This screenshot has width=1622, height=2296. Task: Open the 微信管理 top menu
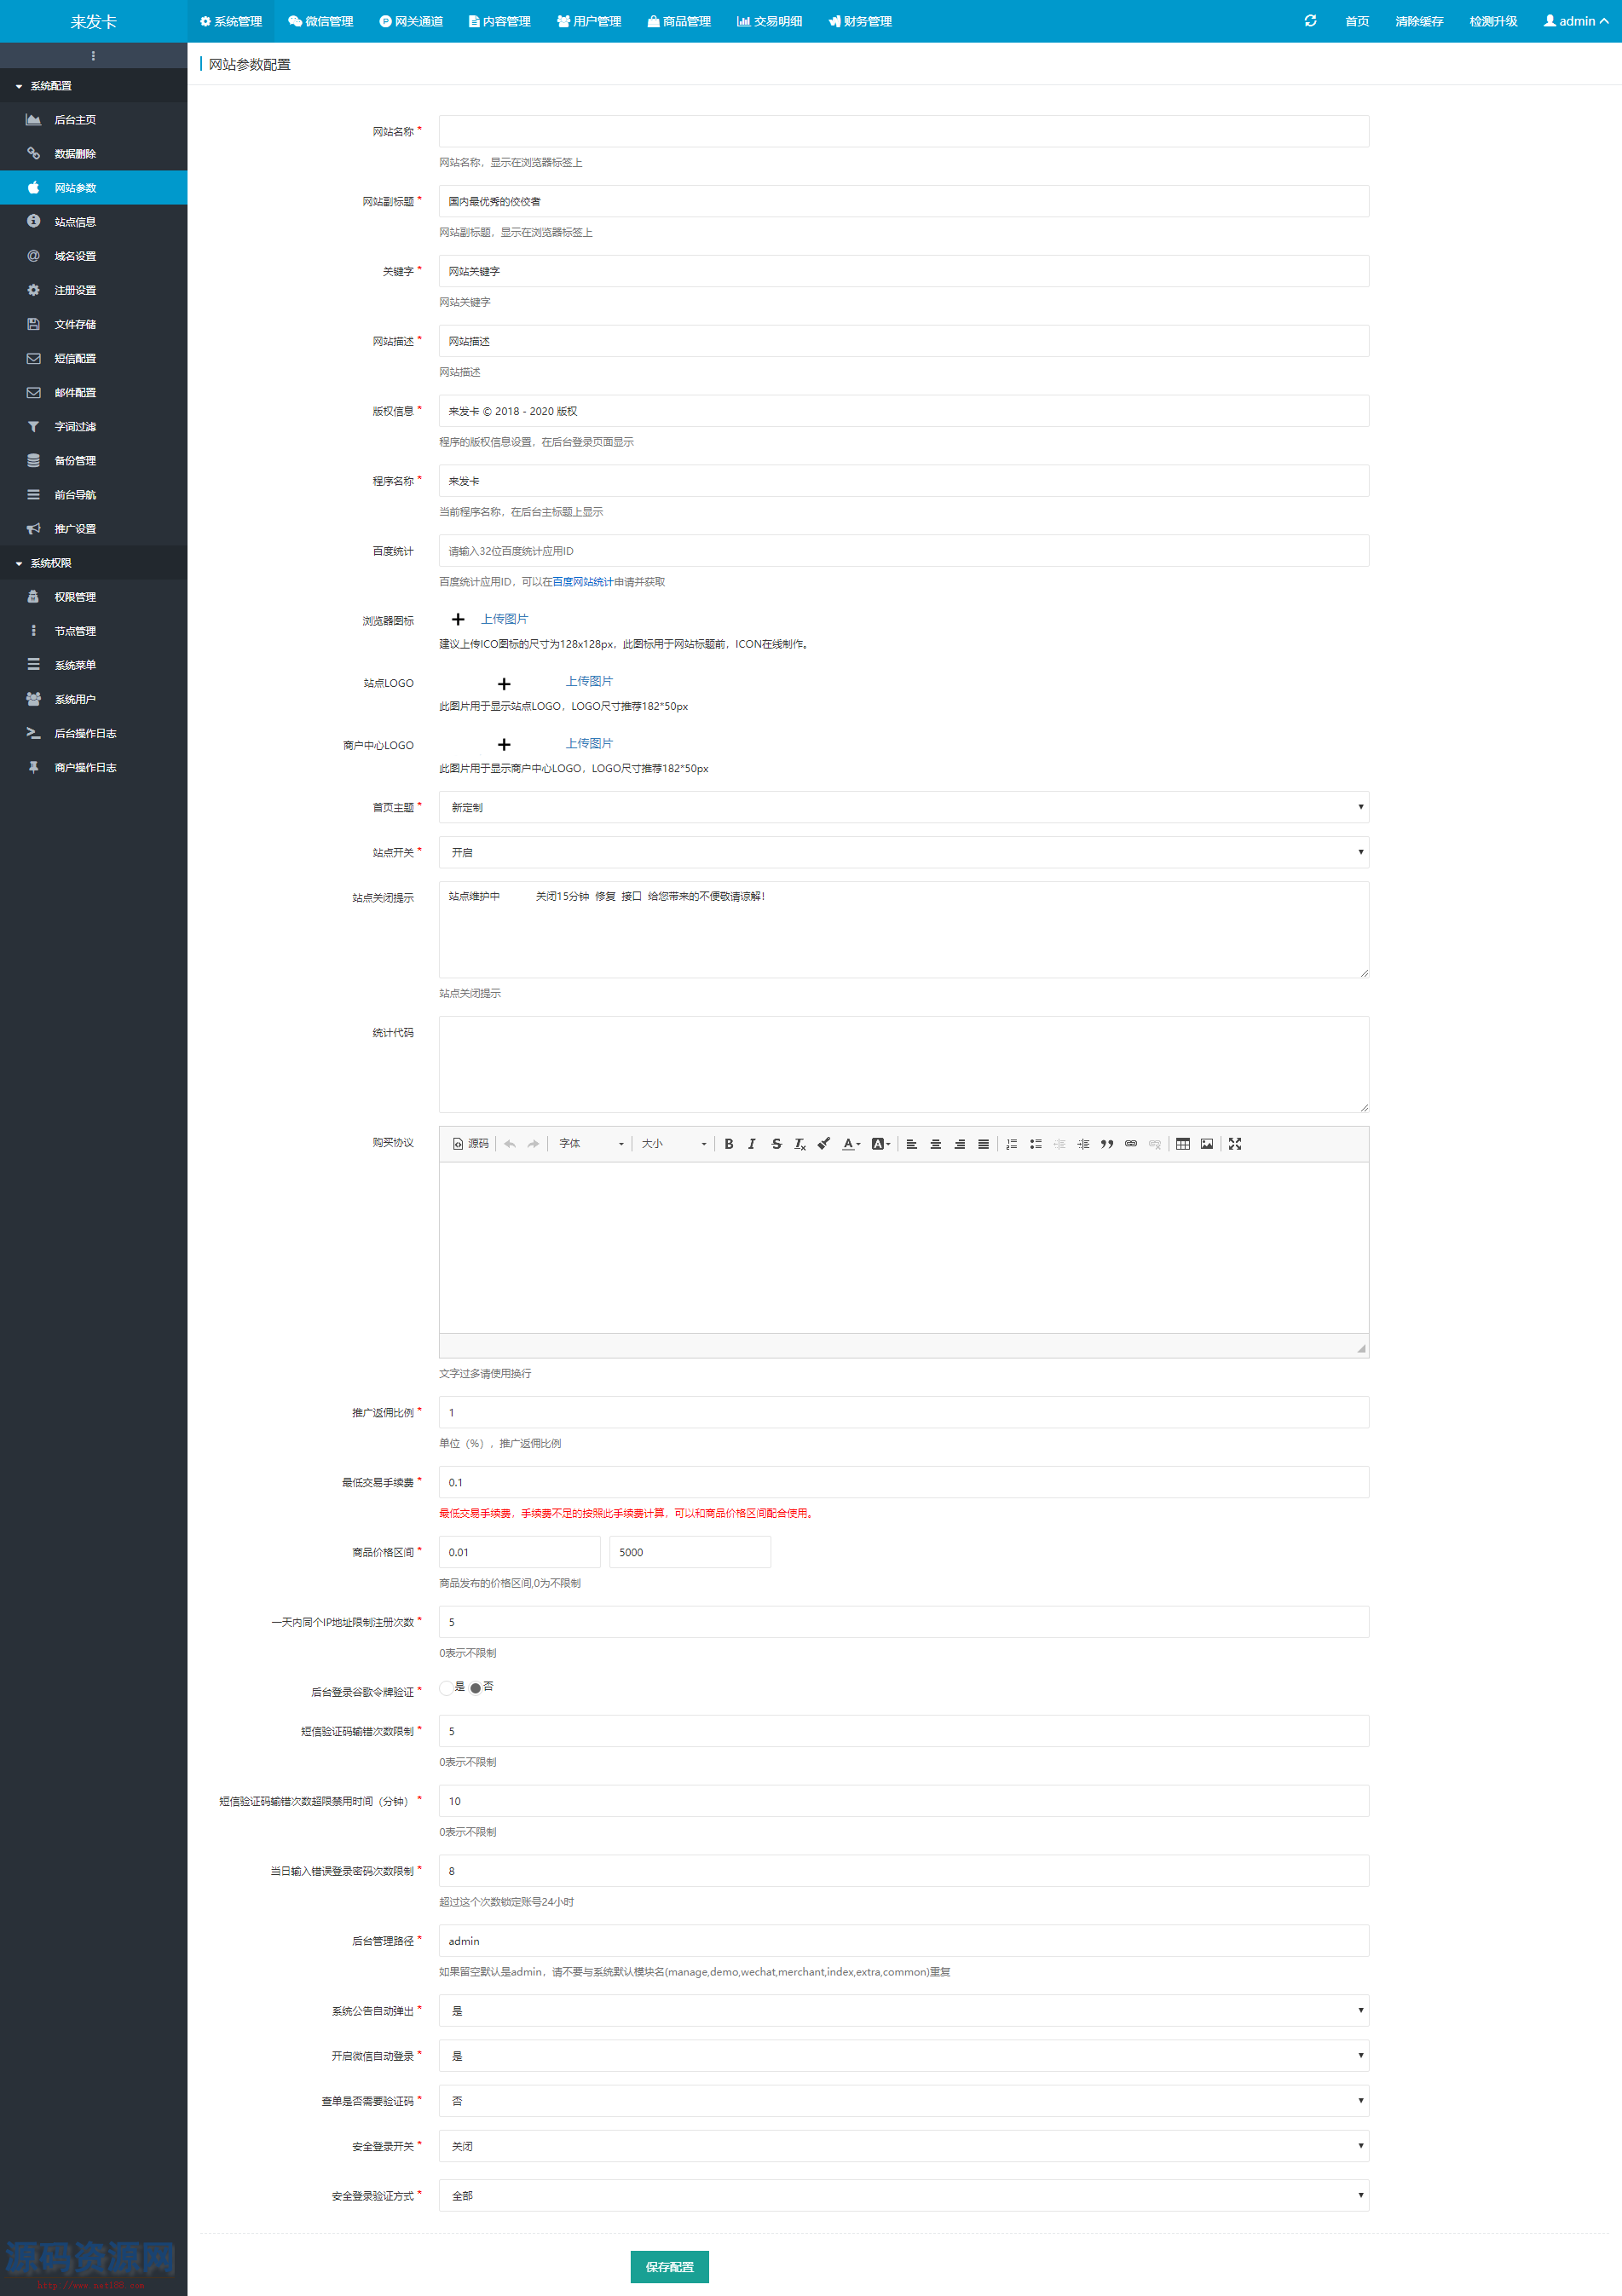[x=321, y=21]
